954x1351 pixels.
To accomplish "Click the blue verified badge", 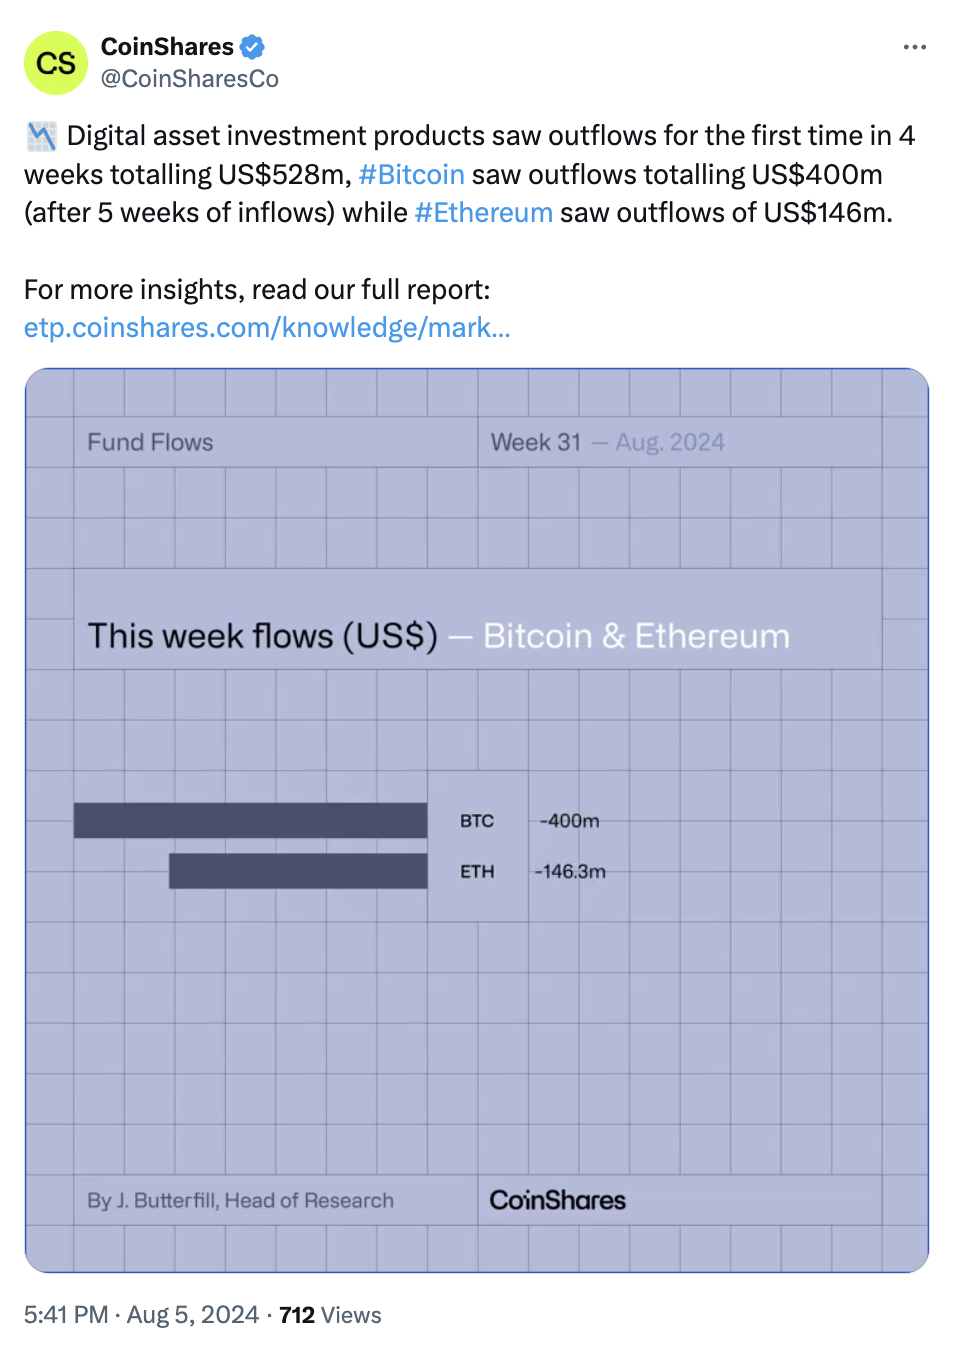I will click(x=252, y=47).
